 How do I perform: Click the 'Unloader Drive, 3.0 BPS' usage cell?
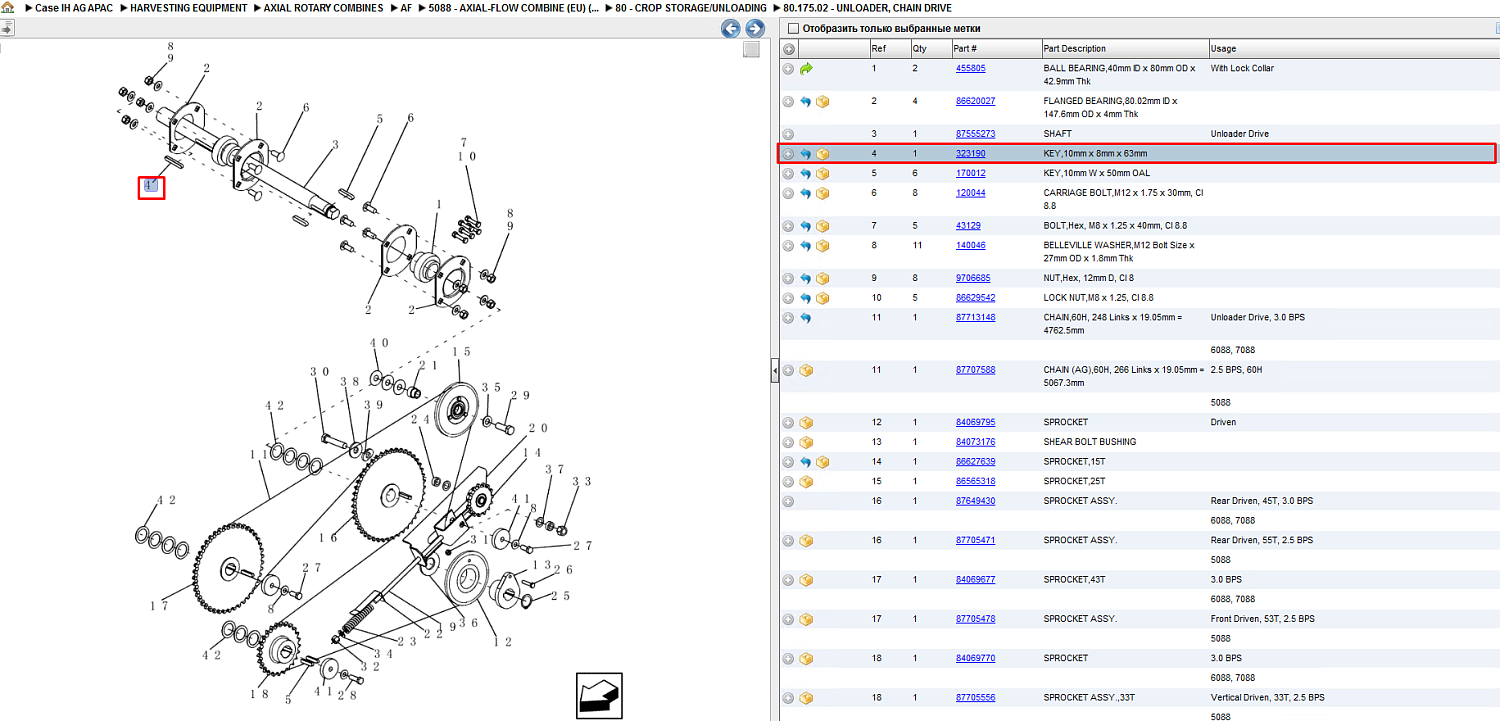pyautogui.click(x=1257, y=318)
